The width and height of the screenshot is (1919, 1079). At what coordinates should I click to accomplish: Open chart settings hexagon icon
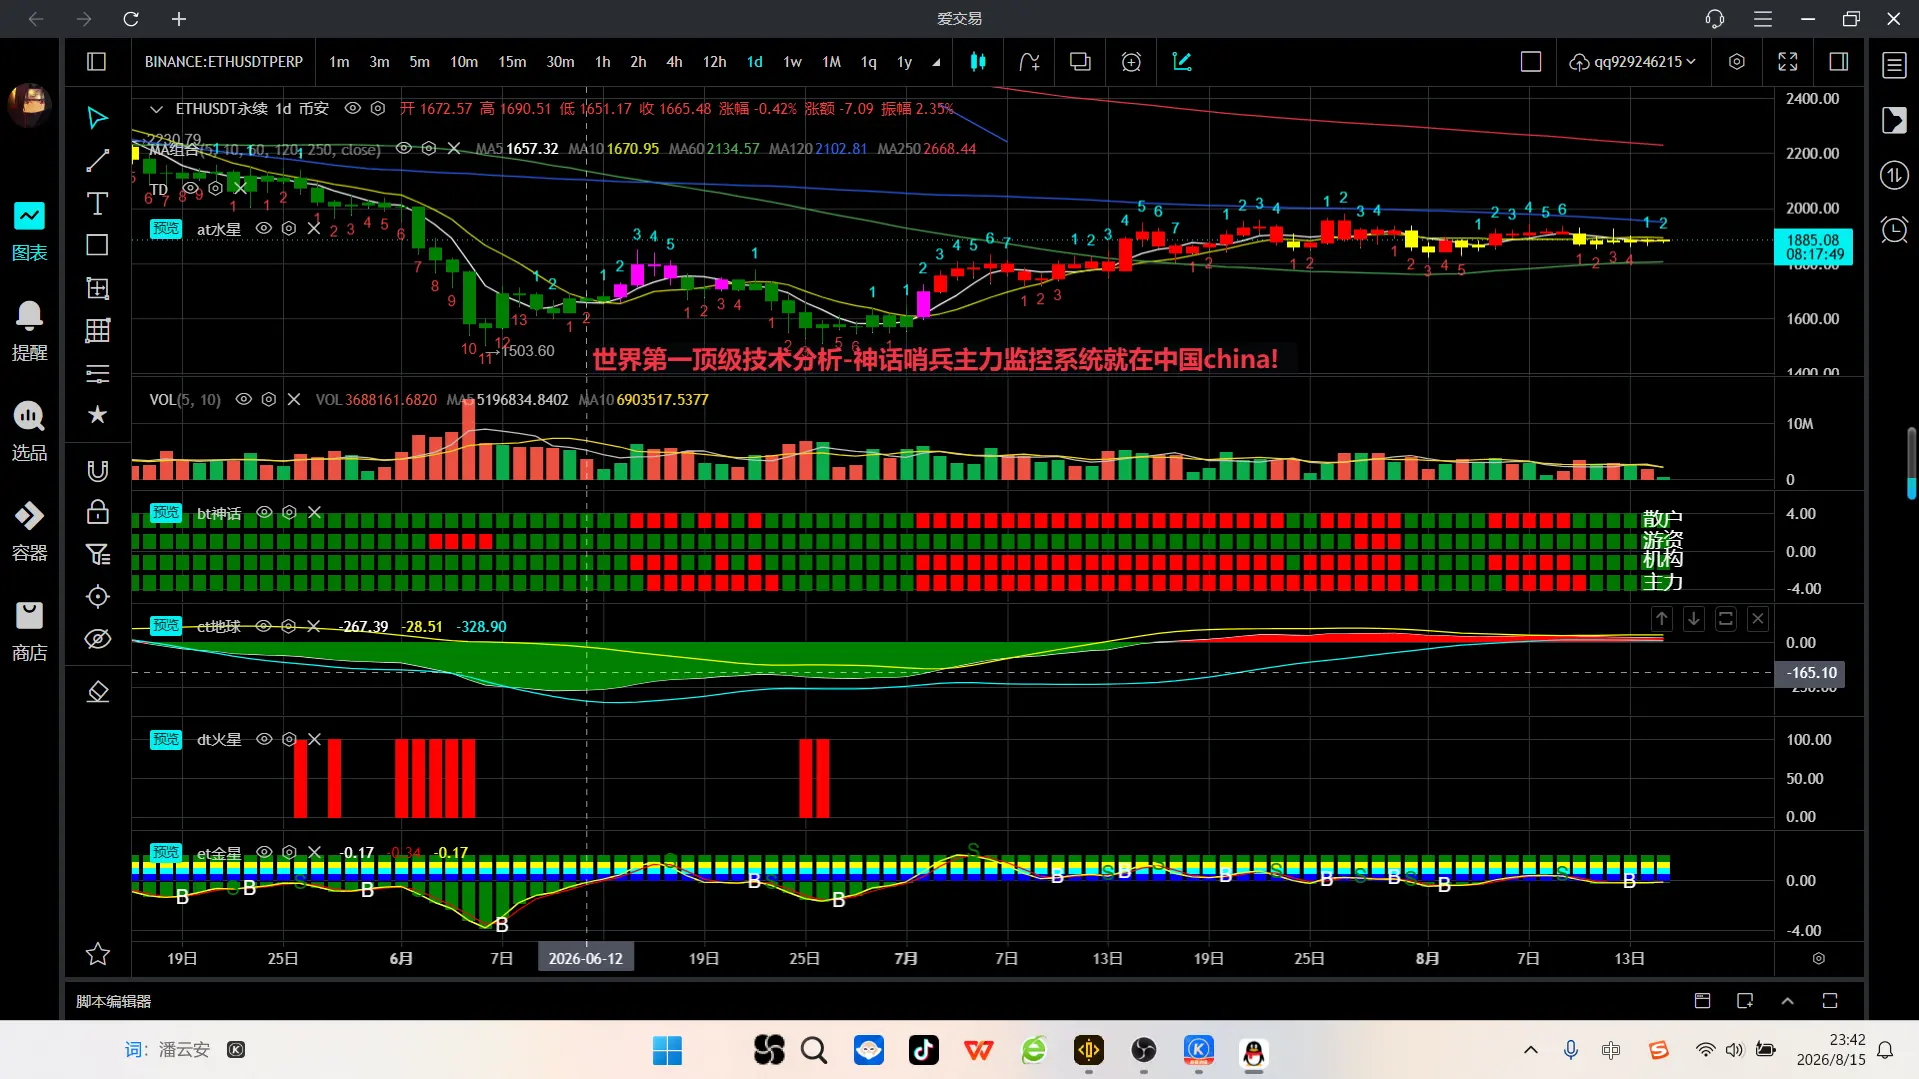coord(1737,62)
